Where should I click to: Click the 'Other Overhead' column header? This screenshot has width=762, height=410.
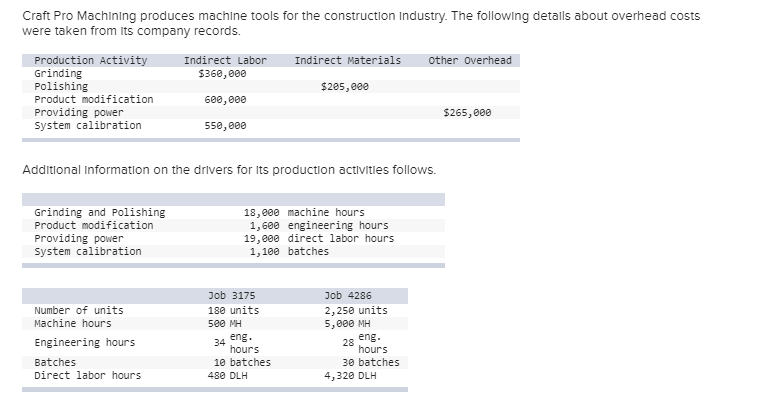point(470,60)
